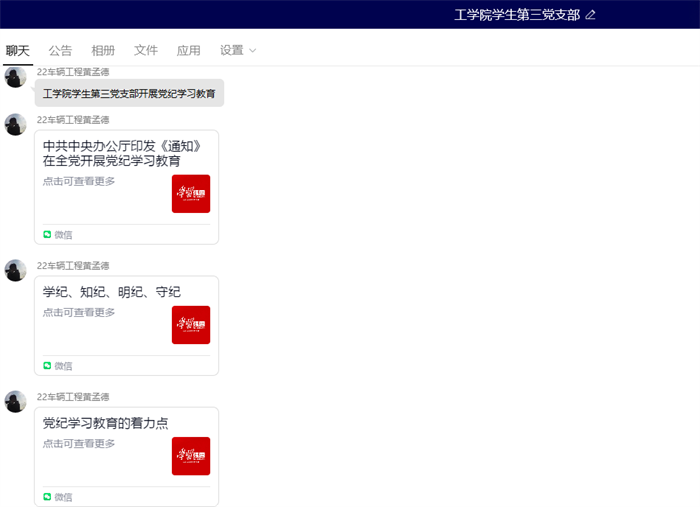The image size is (700, 507).
Task: Click the 工学院学生第三党支部开展党纪学习教育 message bubble
Action: 129,93
